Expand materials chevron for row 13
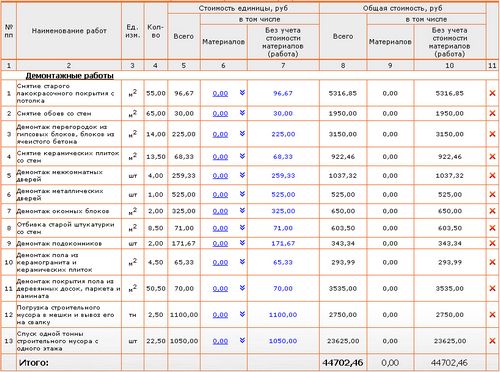This screenshot has height=372, width=500. coord(242,340)
